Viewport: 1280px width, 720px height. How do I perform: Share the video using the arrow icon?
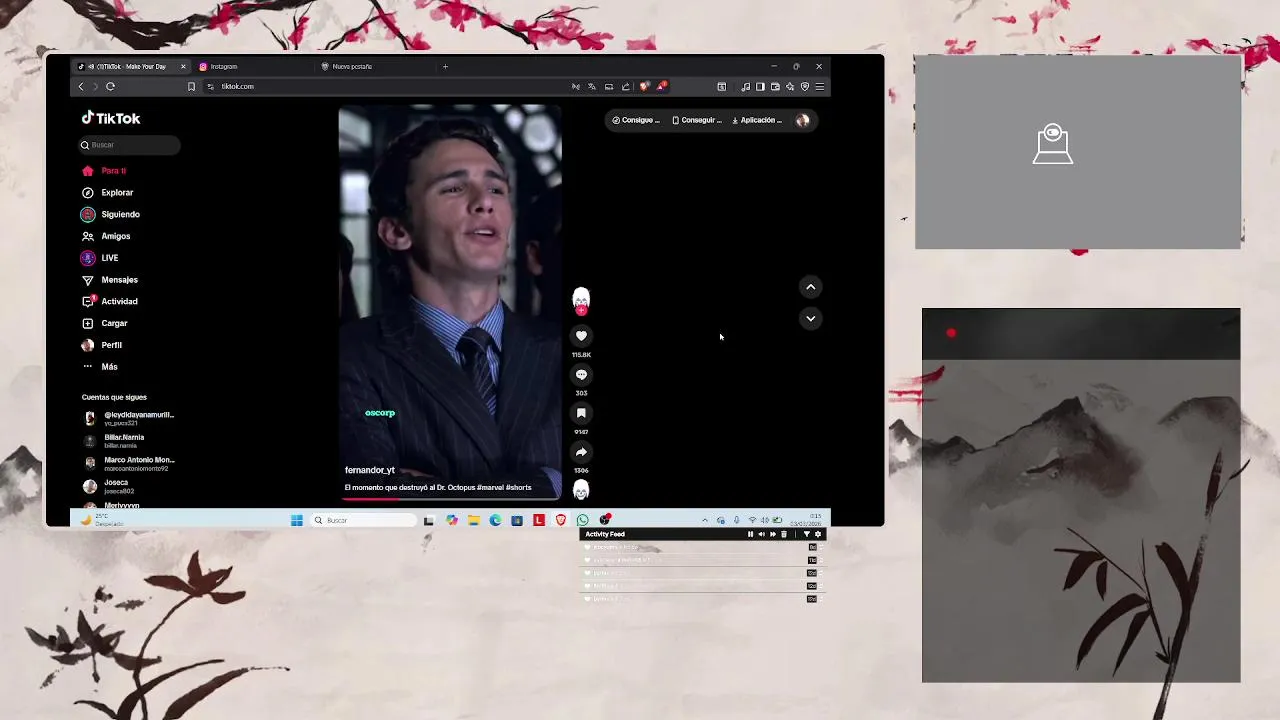click(581, 452)
